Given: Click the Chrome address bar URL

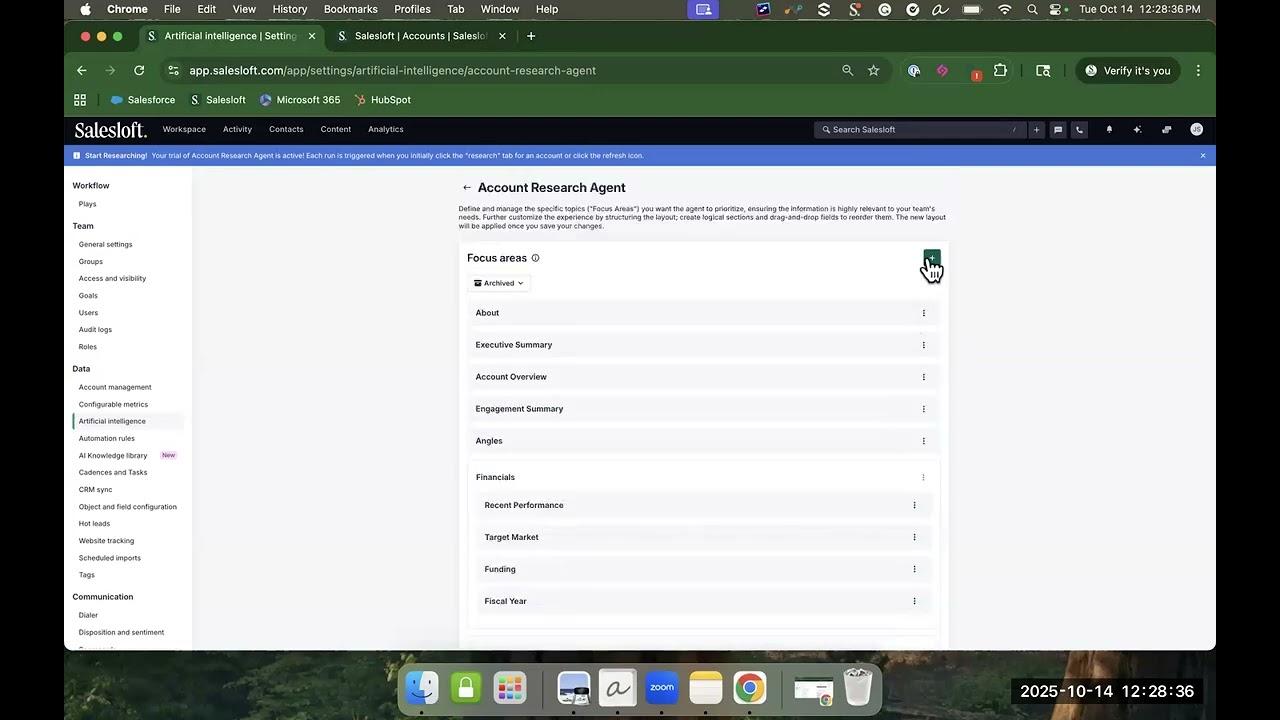Looking at the screenshot, I should tap(392, 70).
